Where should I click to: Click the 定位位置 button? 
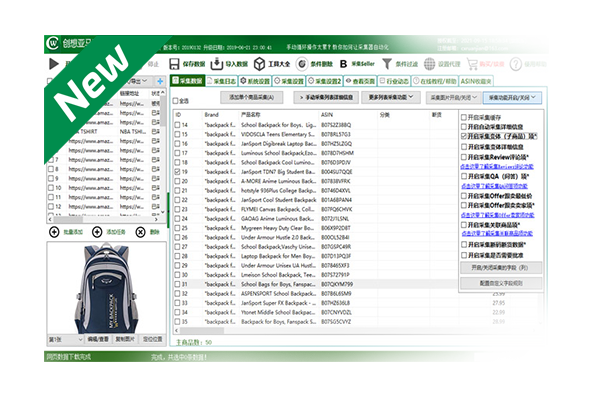tap(153, 339)
